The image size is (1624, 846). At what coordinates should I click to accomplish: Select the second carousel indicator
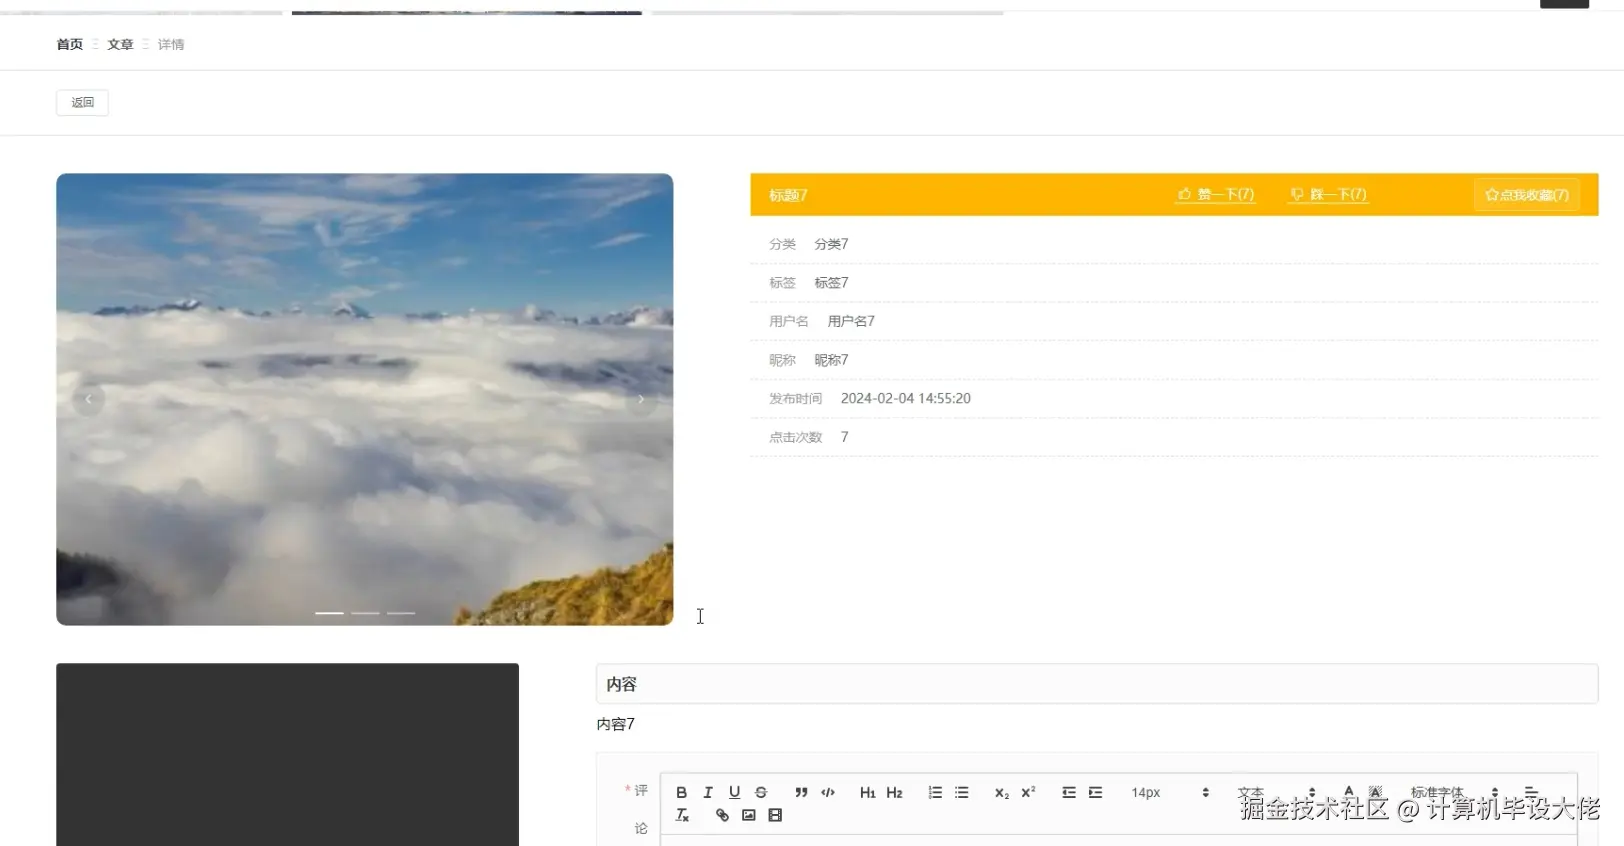click(x=365, y=613)
